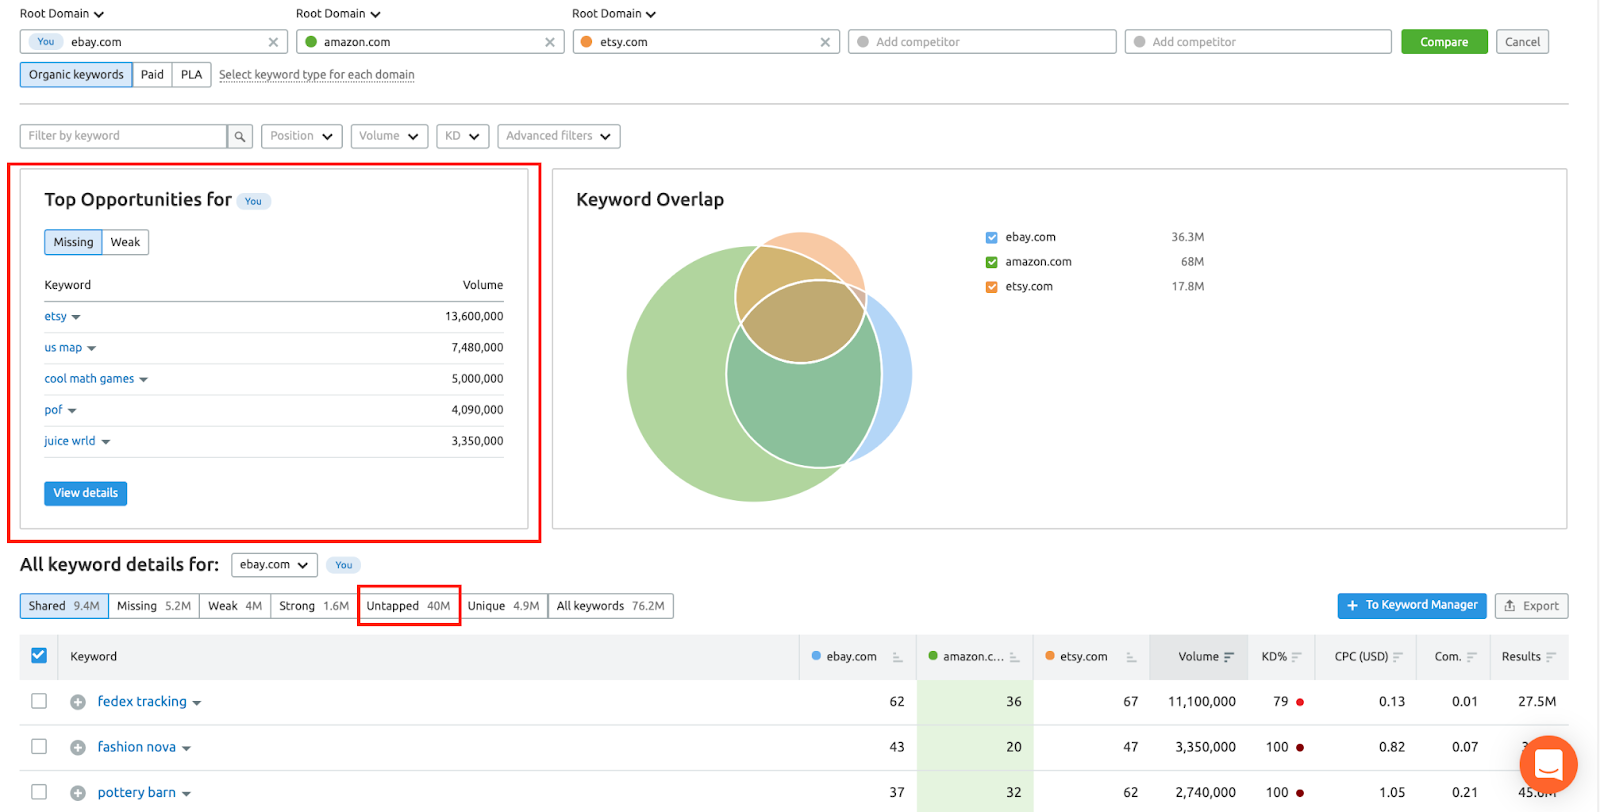Image resolution: width=1600 pixels, height=812 pixels.
Task: Open the Weak 4M keywords tab
Action: [235, 606]
